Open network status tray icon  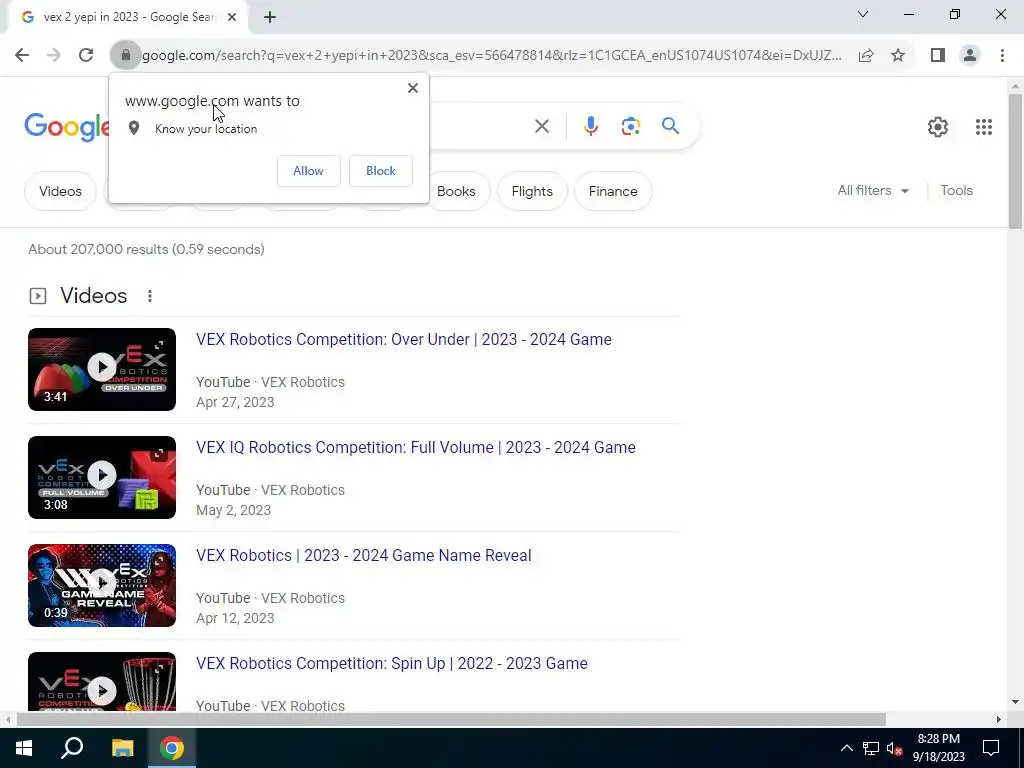coord(871,748)
